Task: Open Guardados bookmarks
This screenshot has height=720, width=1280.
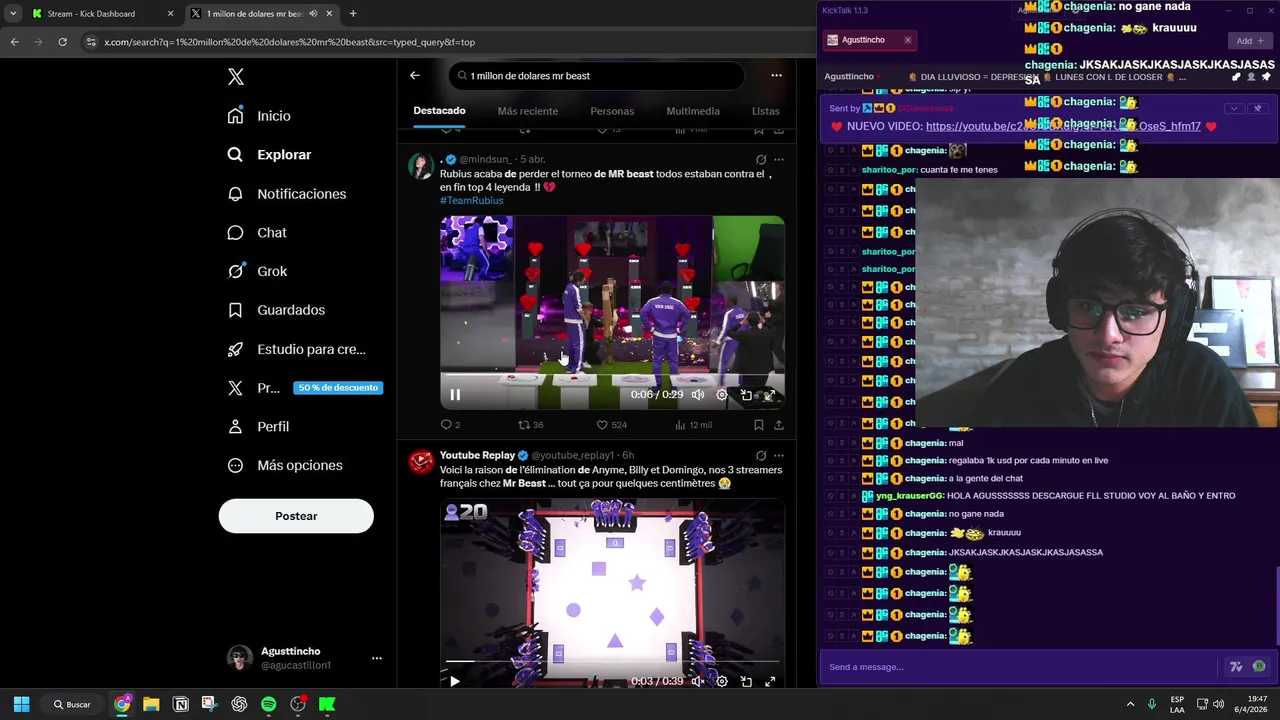Action: click(276, 310)
